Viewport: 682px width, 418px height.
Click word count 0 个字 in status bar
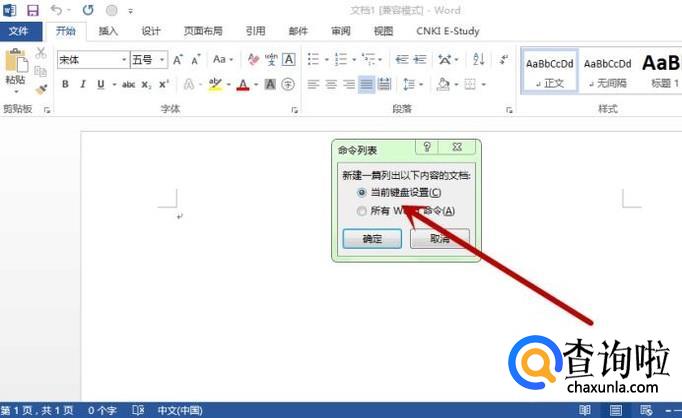102,410
